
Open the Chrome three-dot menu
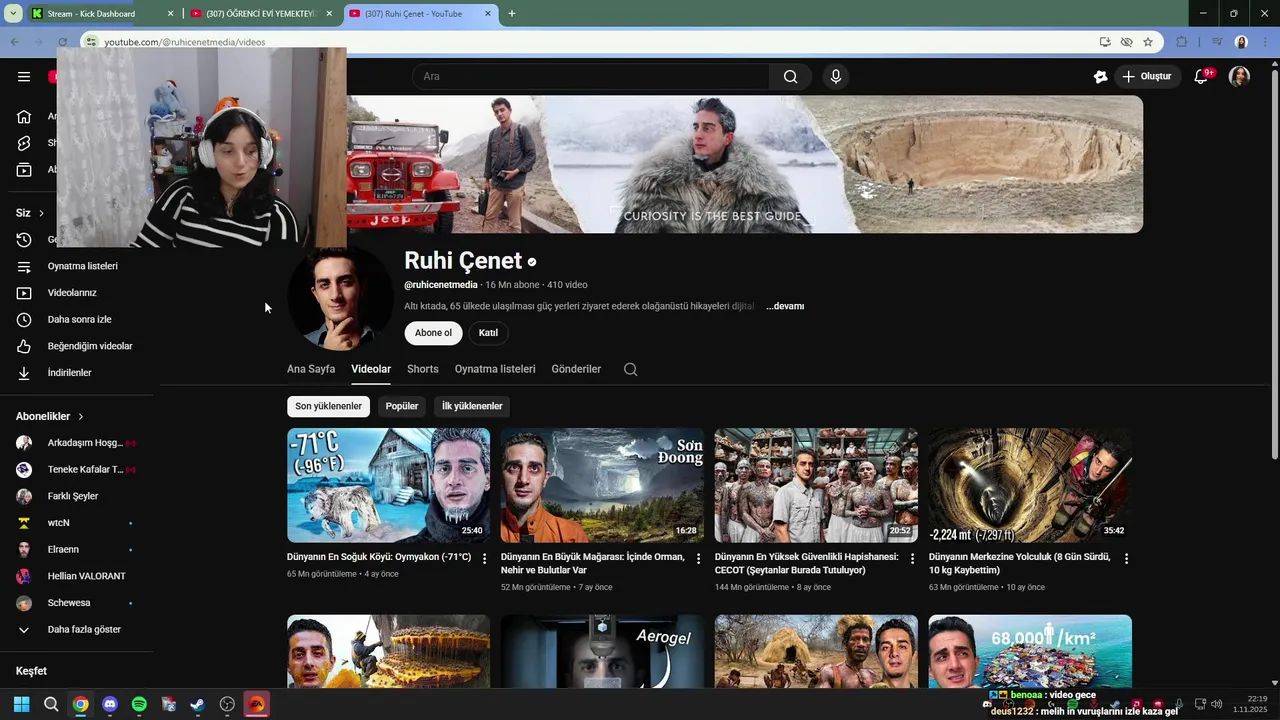pos(1264,42)
